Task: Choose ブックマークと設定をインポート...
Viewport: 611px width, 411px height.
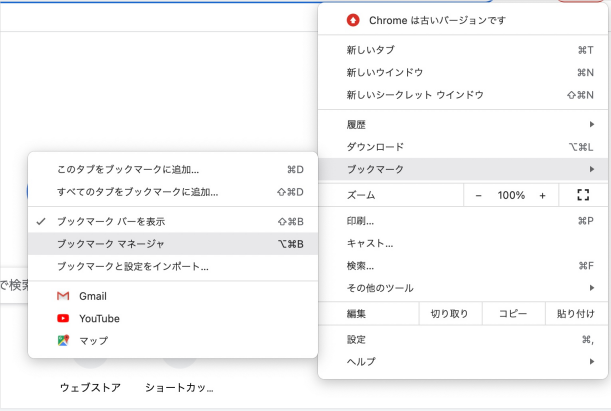Action: (173, 266)
